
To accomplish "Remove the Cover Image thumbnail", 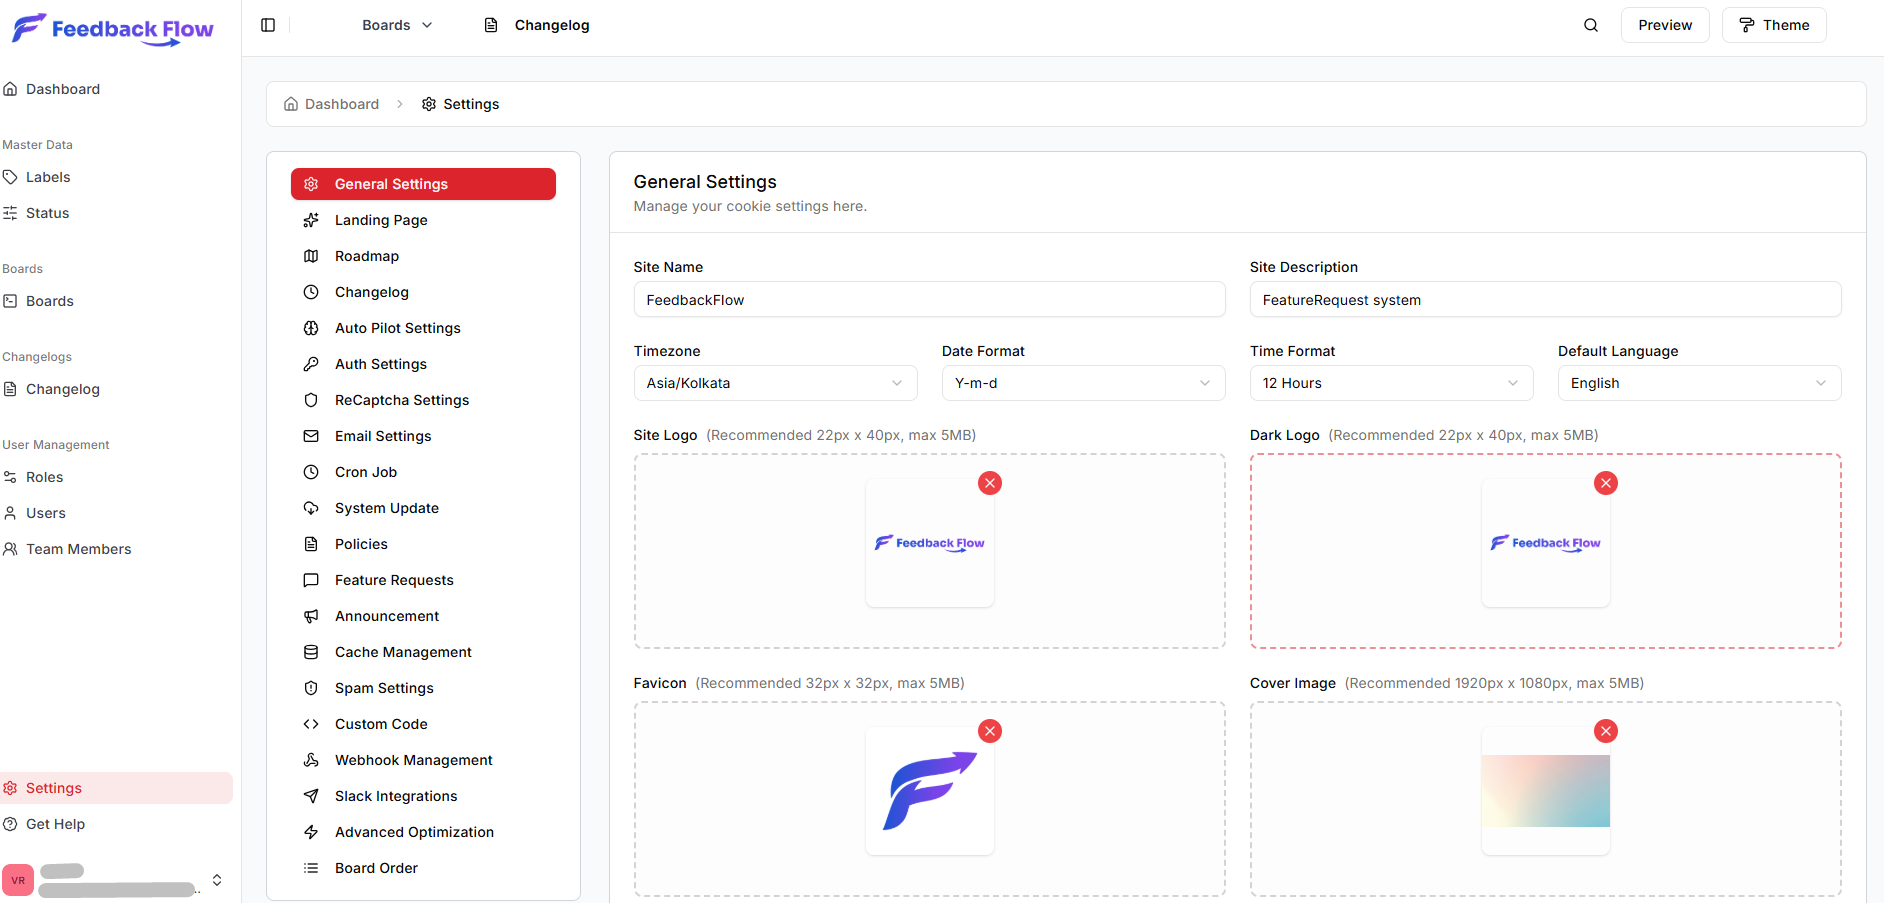I will 1605,731.
